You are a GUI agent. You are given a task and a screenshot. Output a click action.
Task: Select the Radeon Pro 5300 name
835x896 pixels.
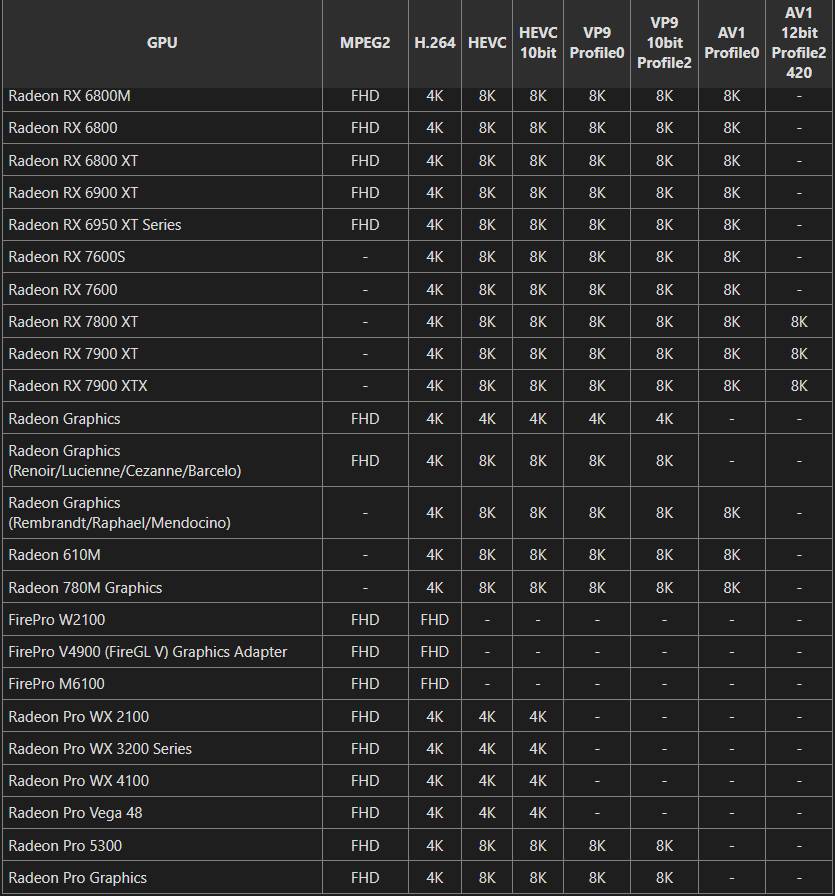pyautogui.click(x=65, y=846)
